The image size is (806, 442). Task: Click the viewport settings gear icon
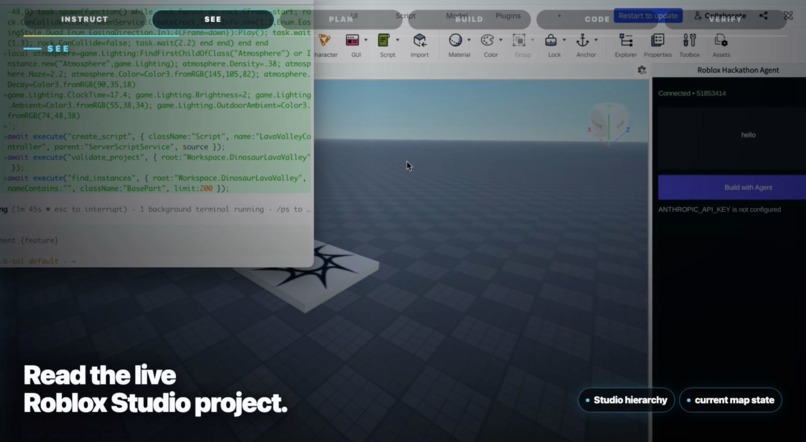click(642, 70)
